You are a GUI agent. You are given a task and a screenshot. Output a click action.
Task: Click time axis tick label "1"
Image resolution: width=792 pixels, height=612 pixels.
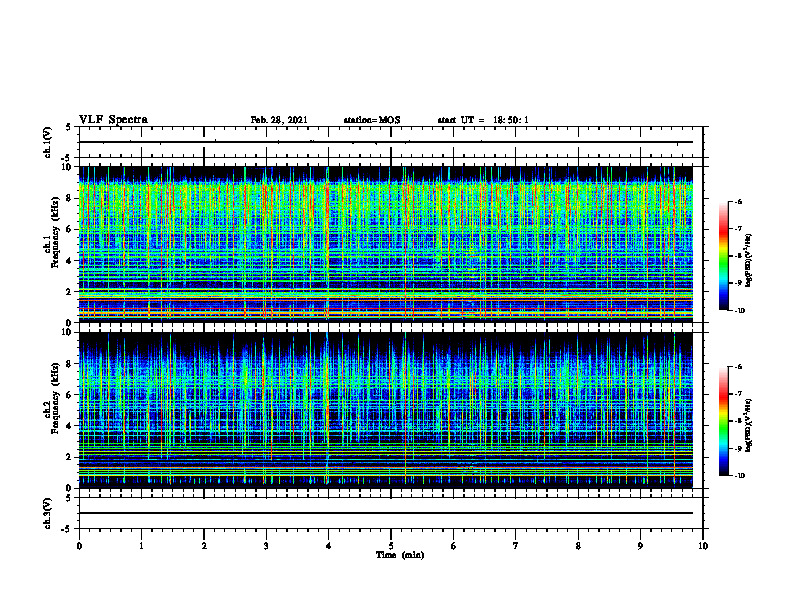click(x=141, y=546)
